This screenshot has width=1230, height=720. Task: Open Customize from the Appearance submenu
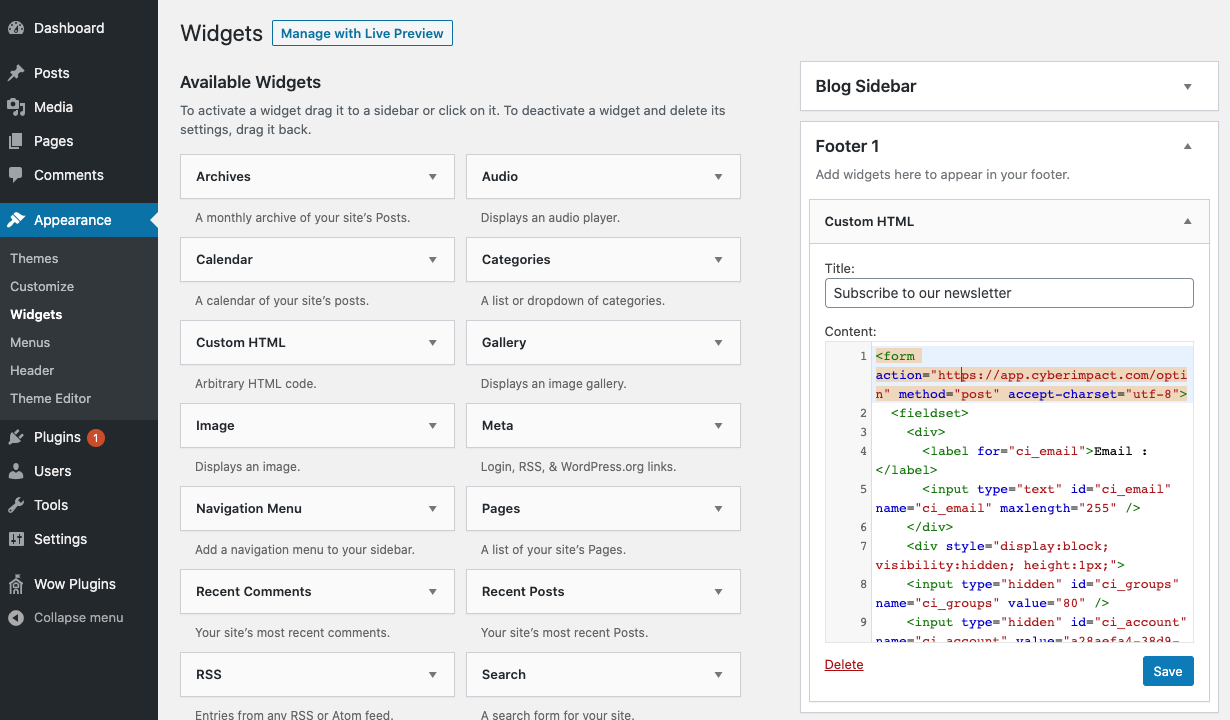tap(41, 286)
